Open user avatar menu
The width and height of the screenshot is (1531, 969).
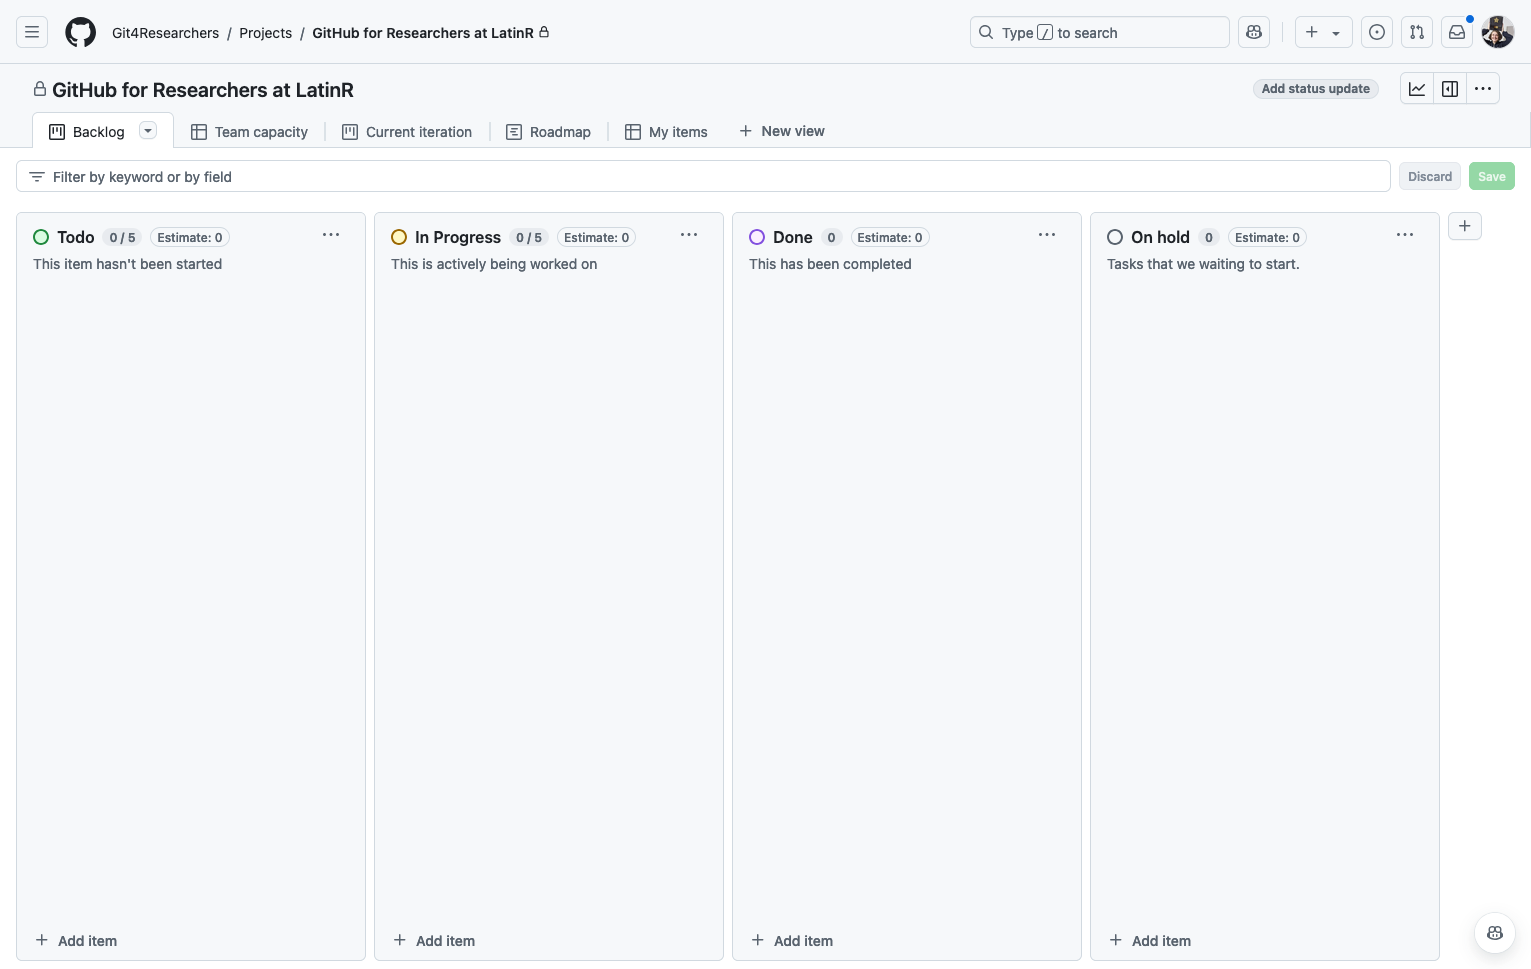[x=1498, y=32]
